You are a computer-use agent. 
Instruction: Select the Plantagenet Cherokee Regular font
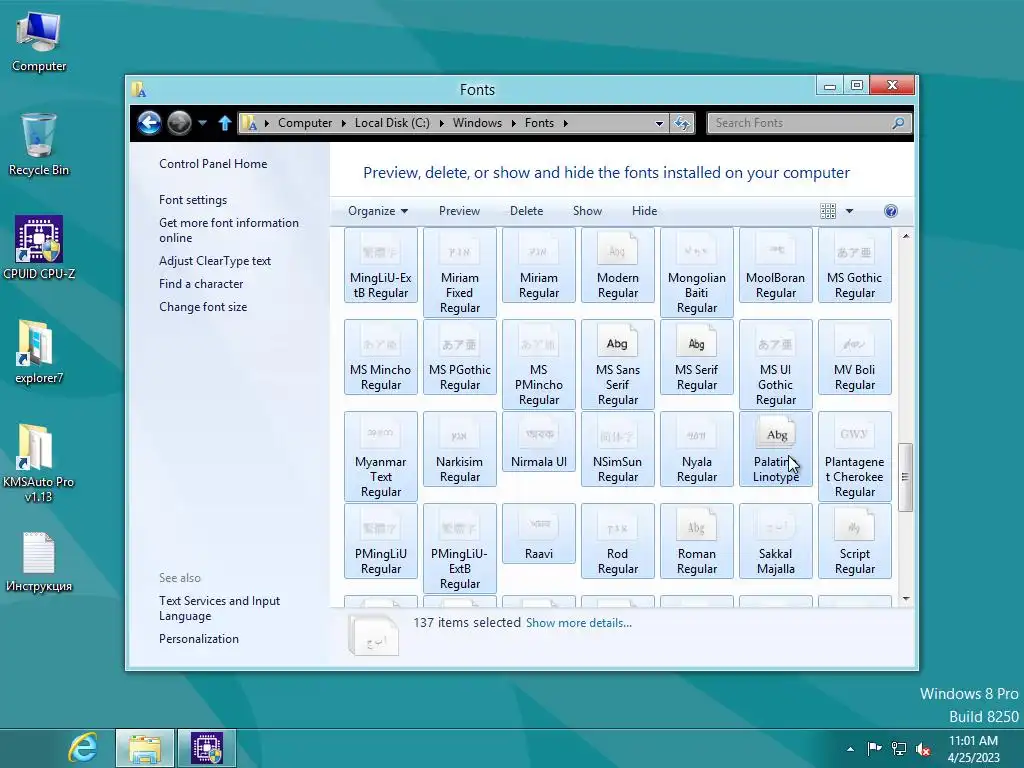[854, 456]
